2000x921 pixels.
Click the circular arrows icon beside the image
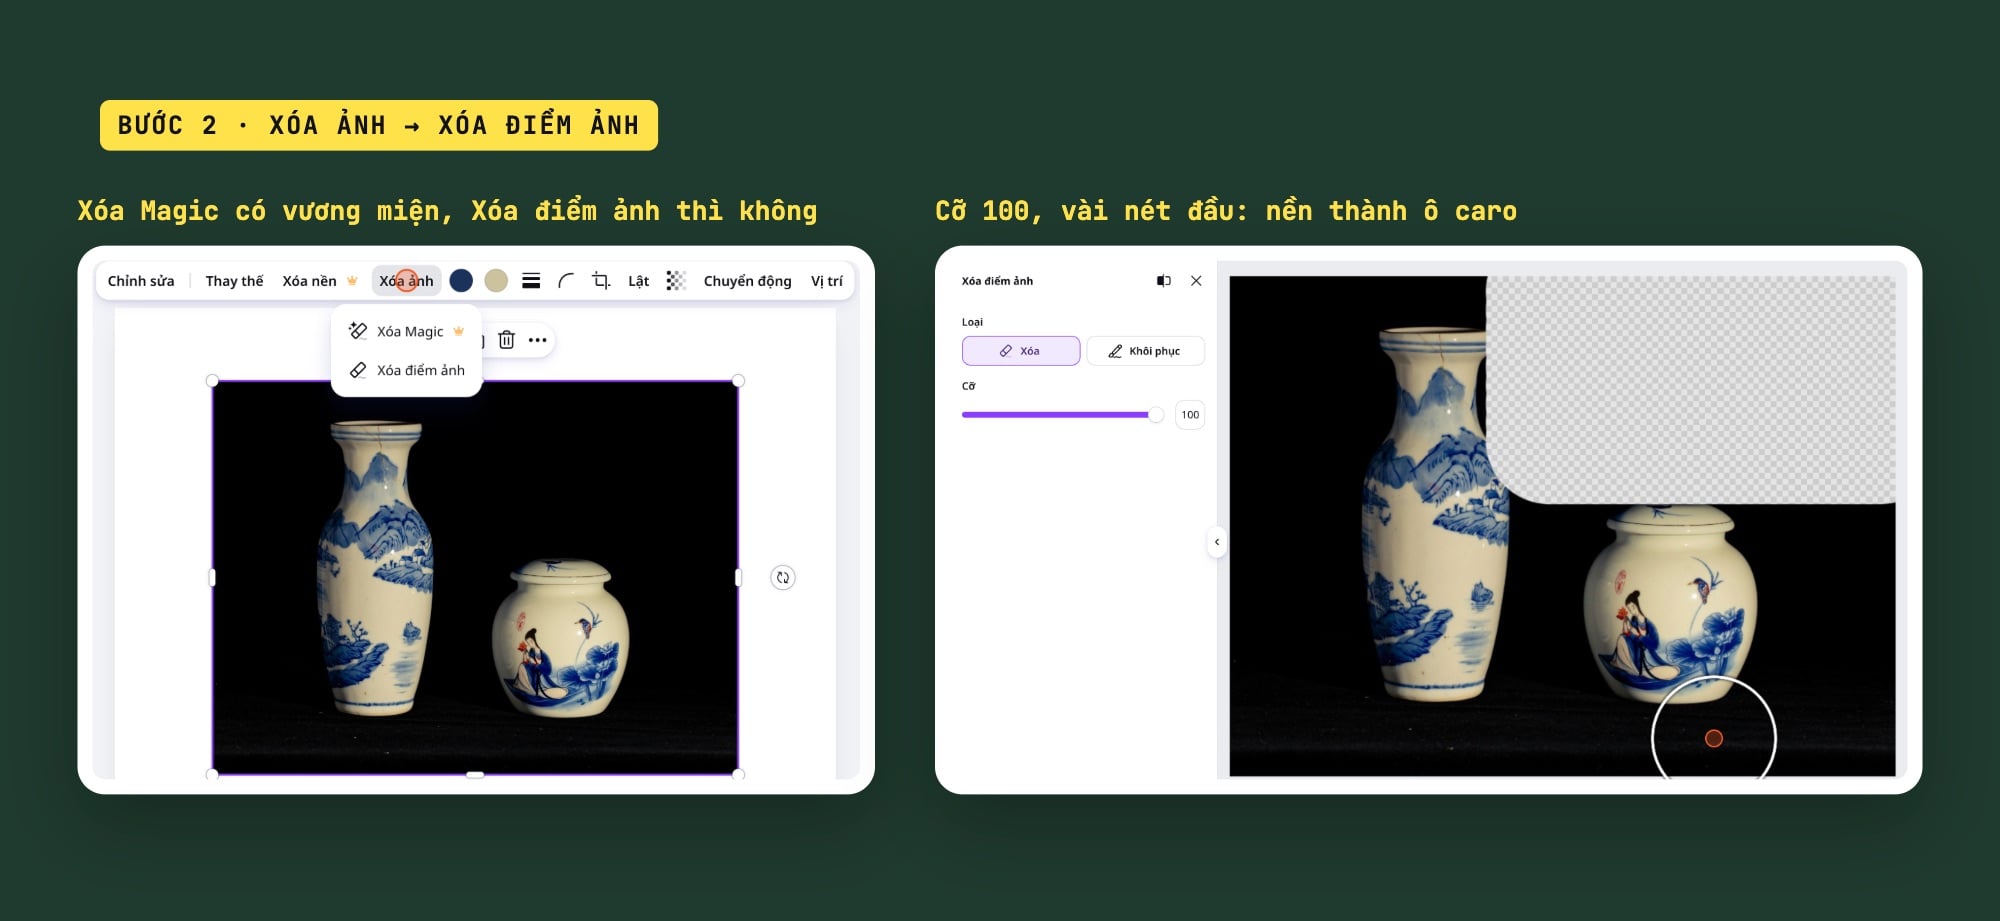click(x=783, y=577)
